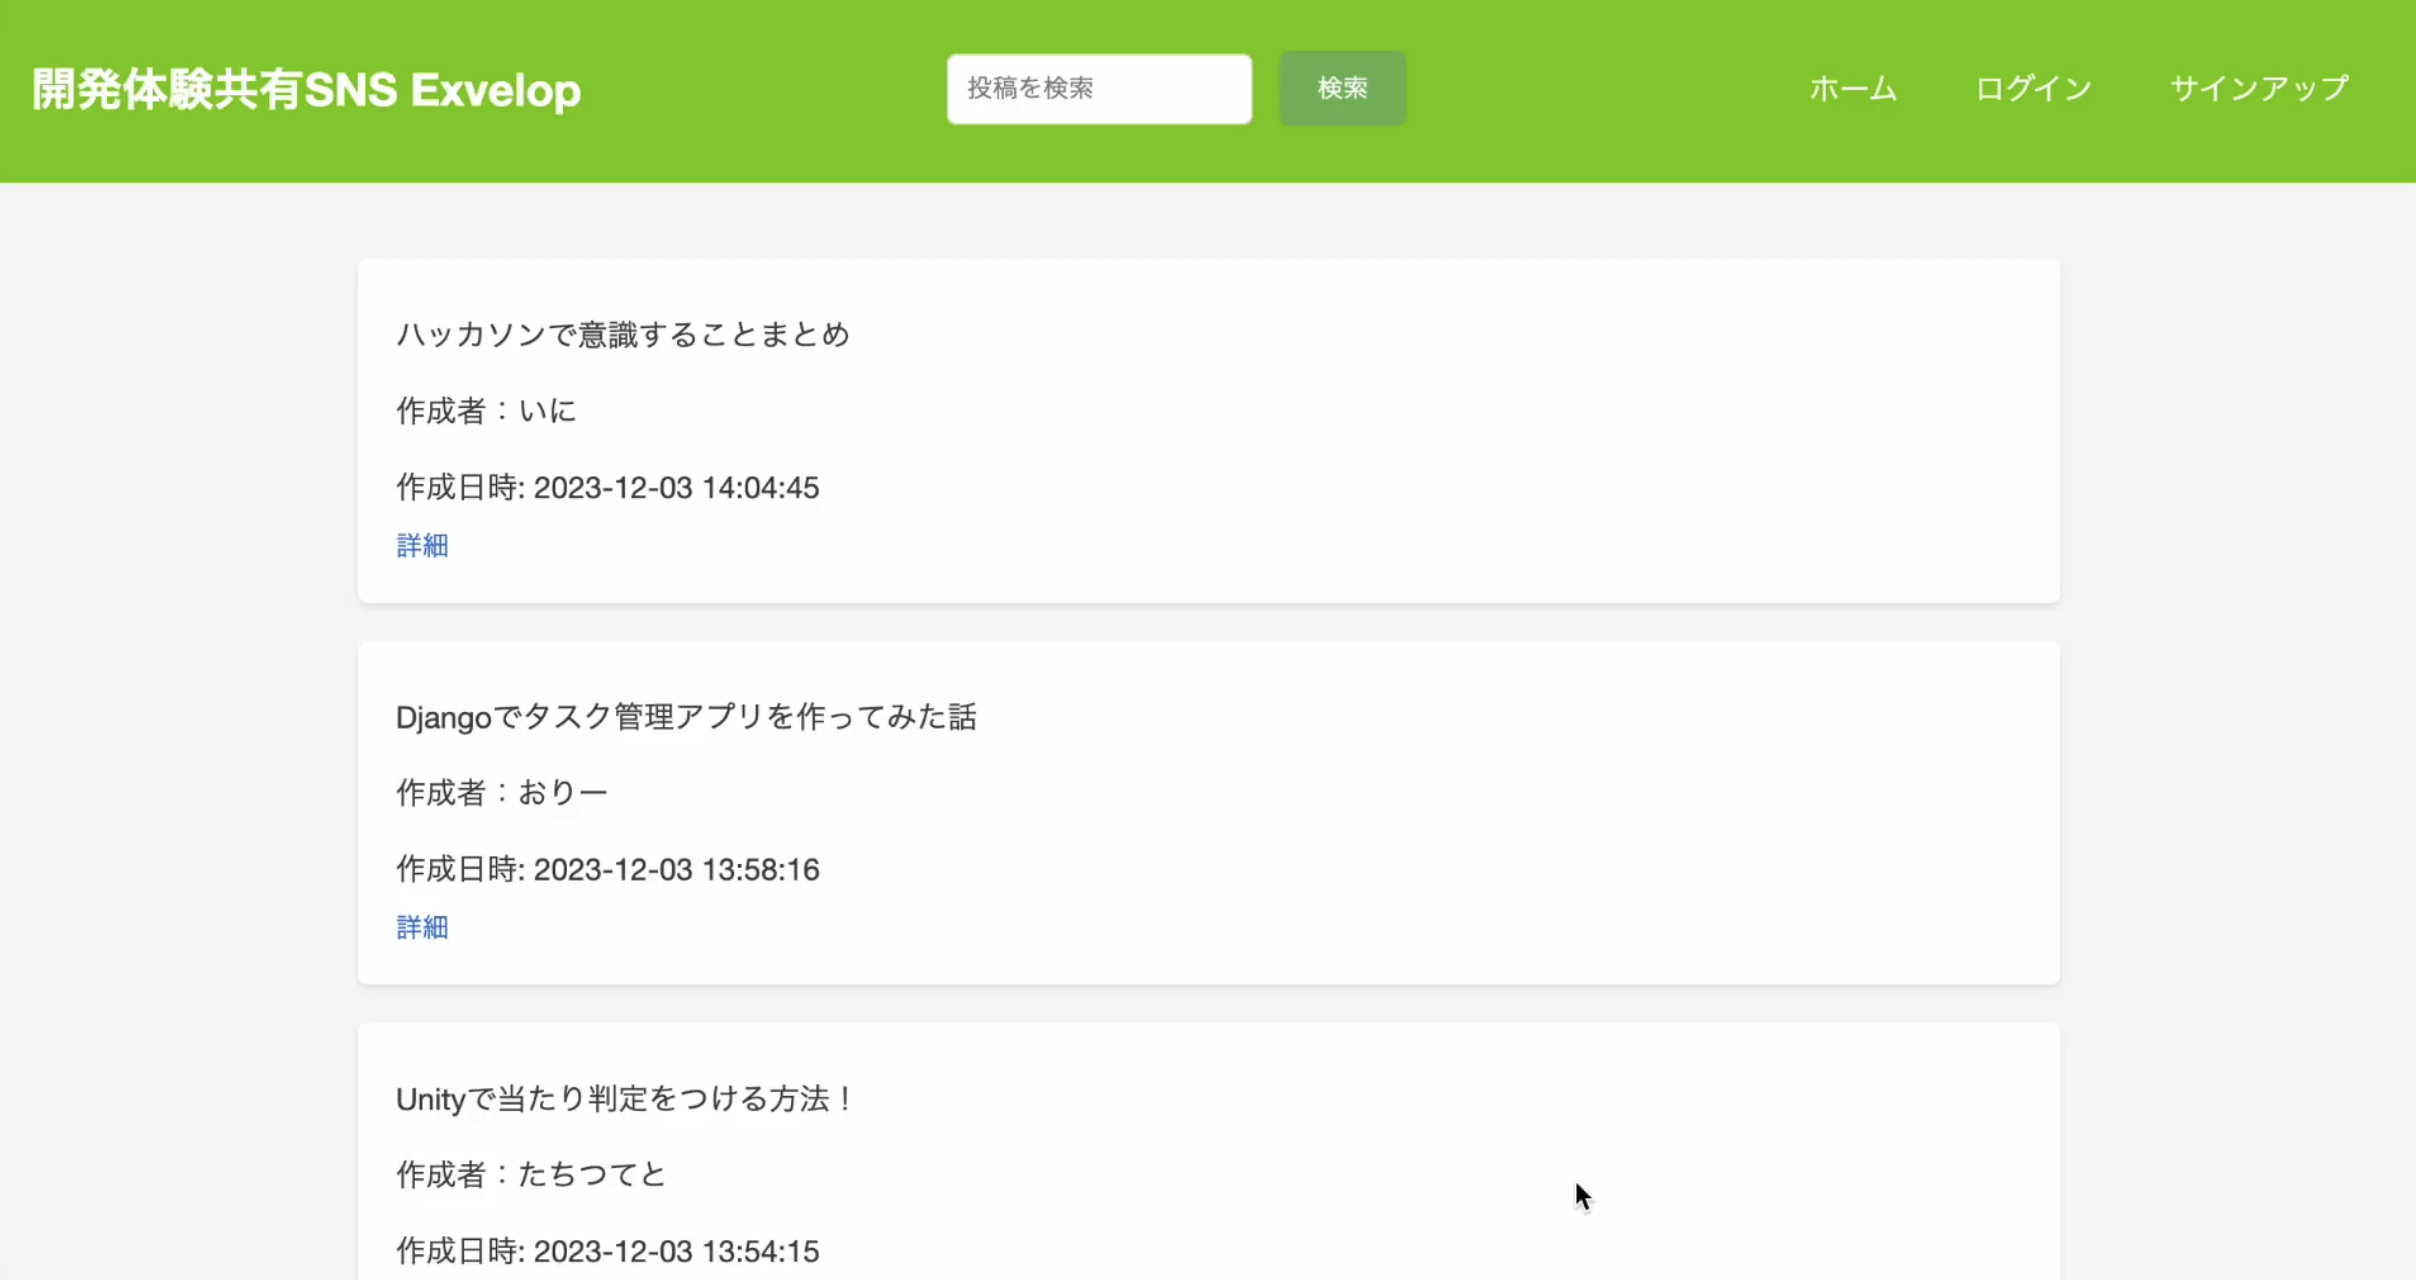
Task: Select the first post's creation timestamp
Action: [x=607, y=487]
